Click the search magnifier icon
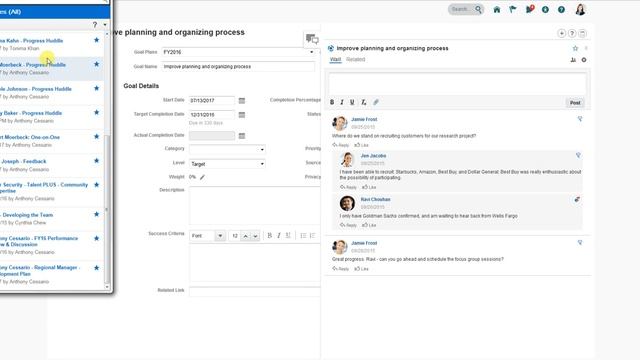Screen dimensions: 640x360 (478, 9)
